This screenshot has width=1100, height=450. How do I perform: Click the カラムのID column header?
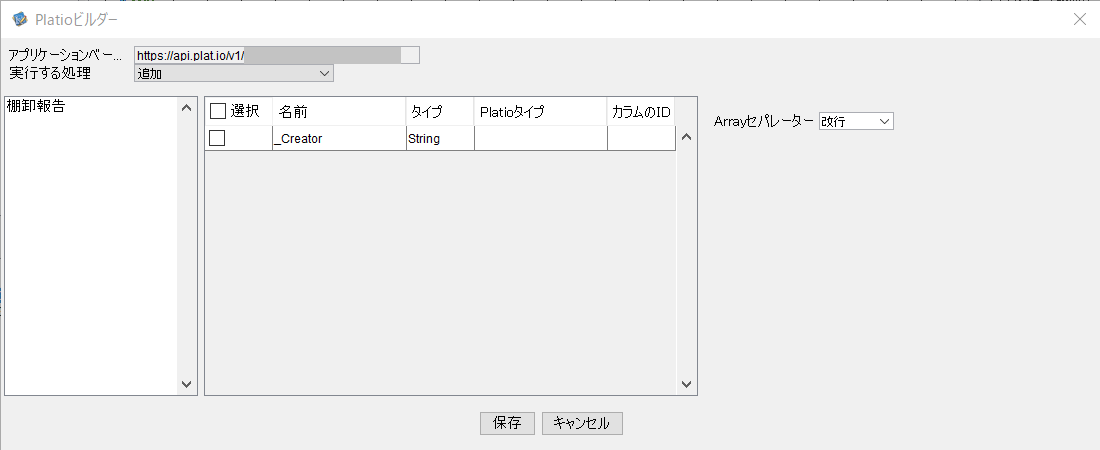pos(641,112)
